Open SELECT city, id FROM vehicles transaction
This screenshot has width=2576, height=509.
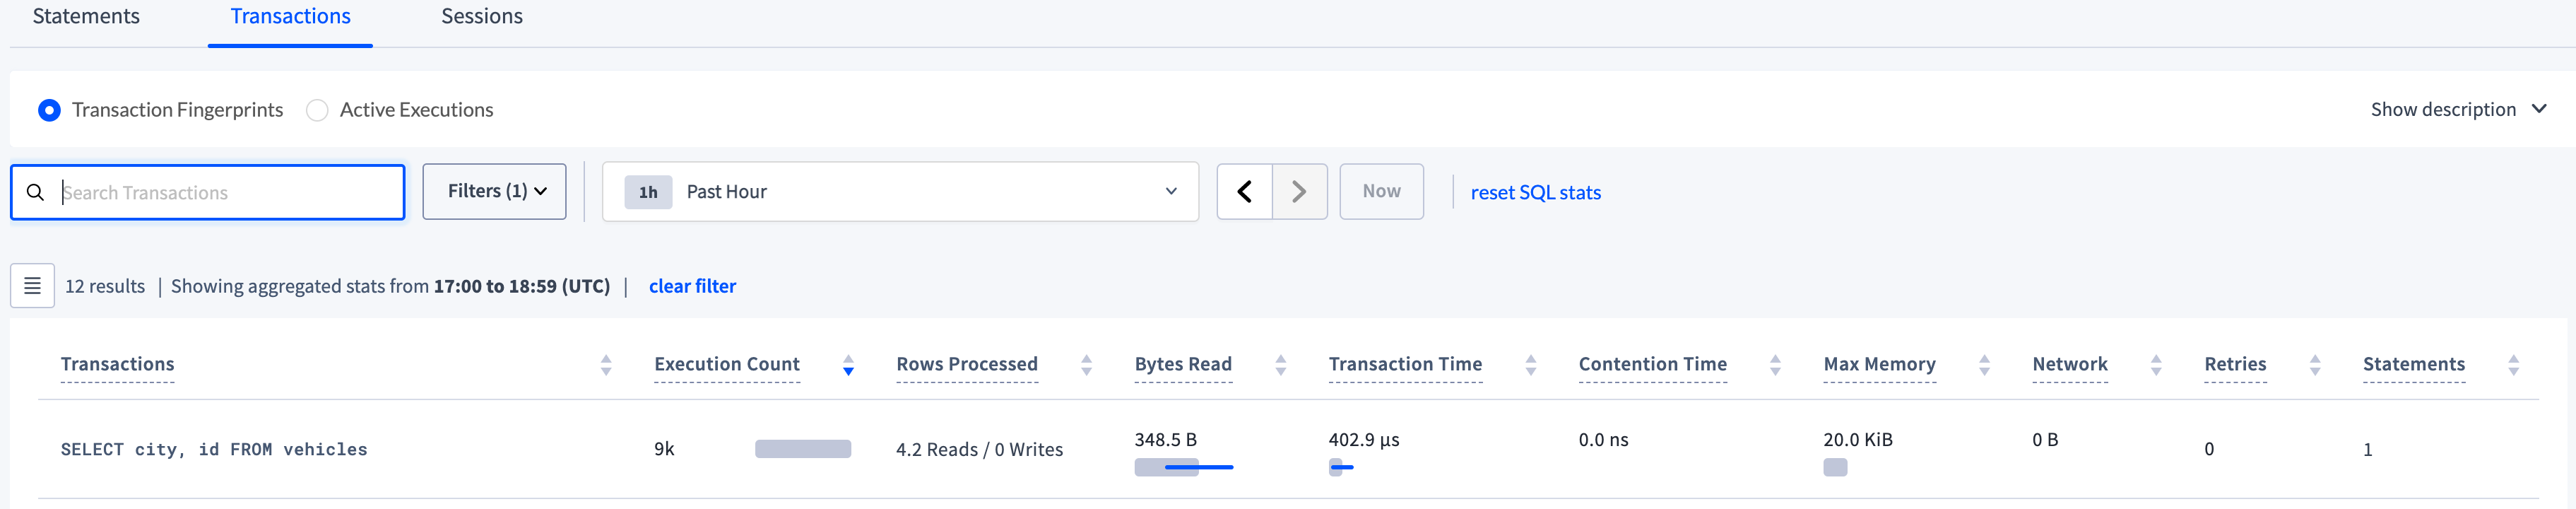[214, 449]
